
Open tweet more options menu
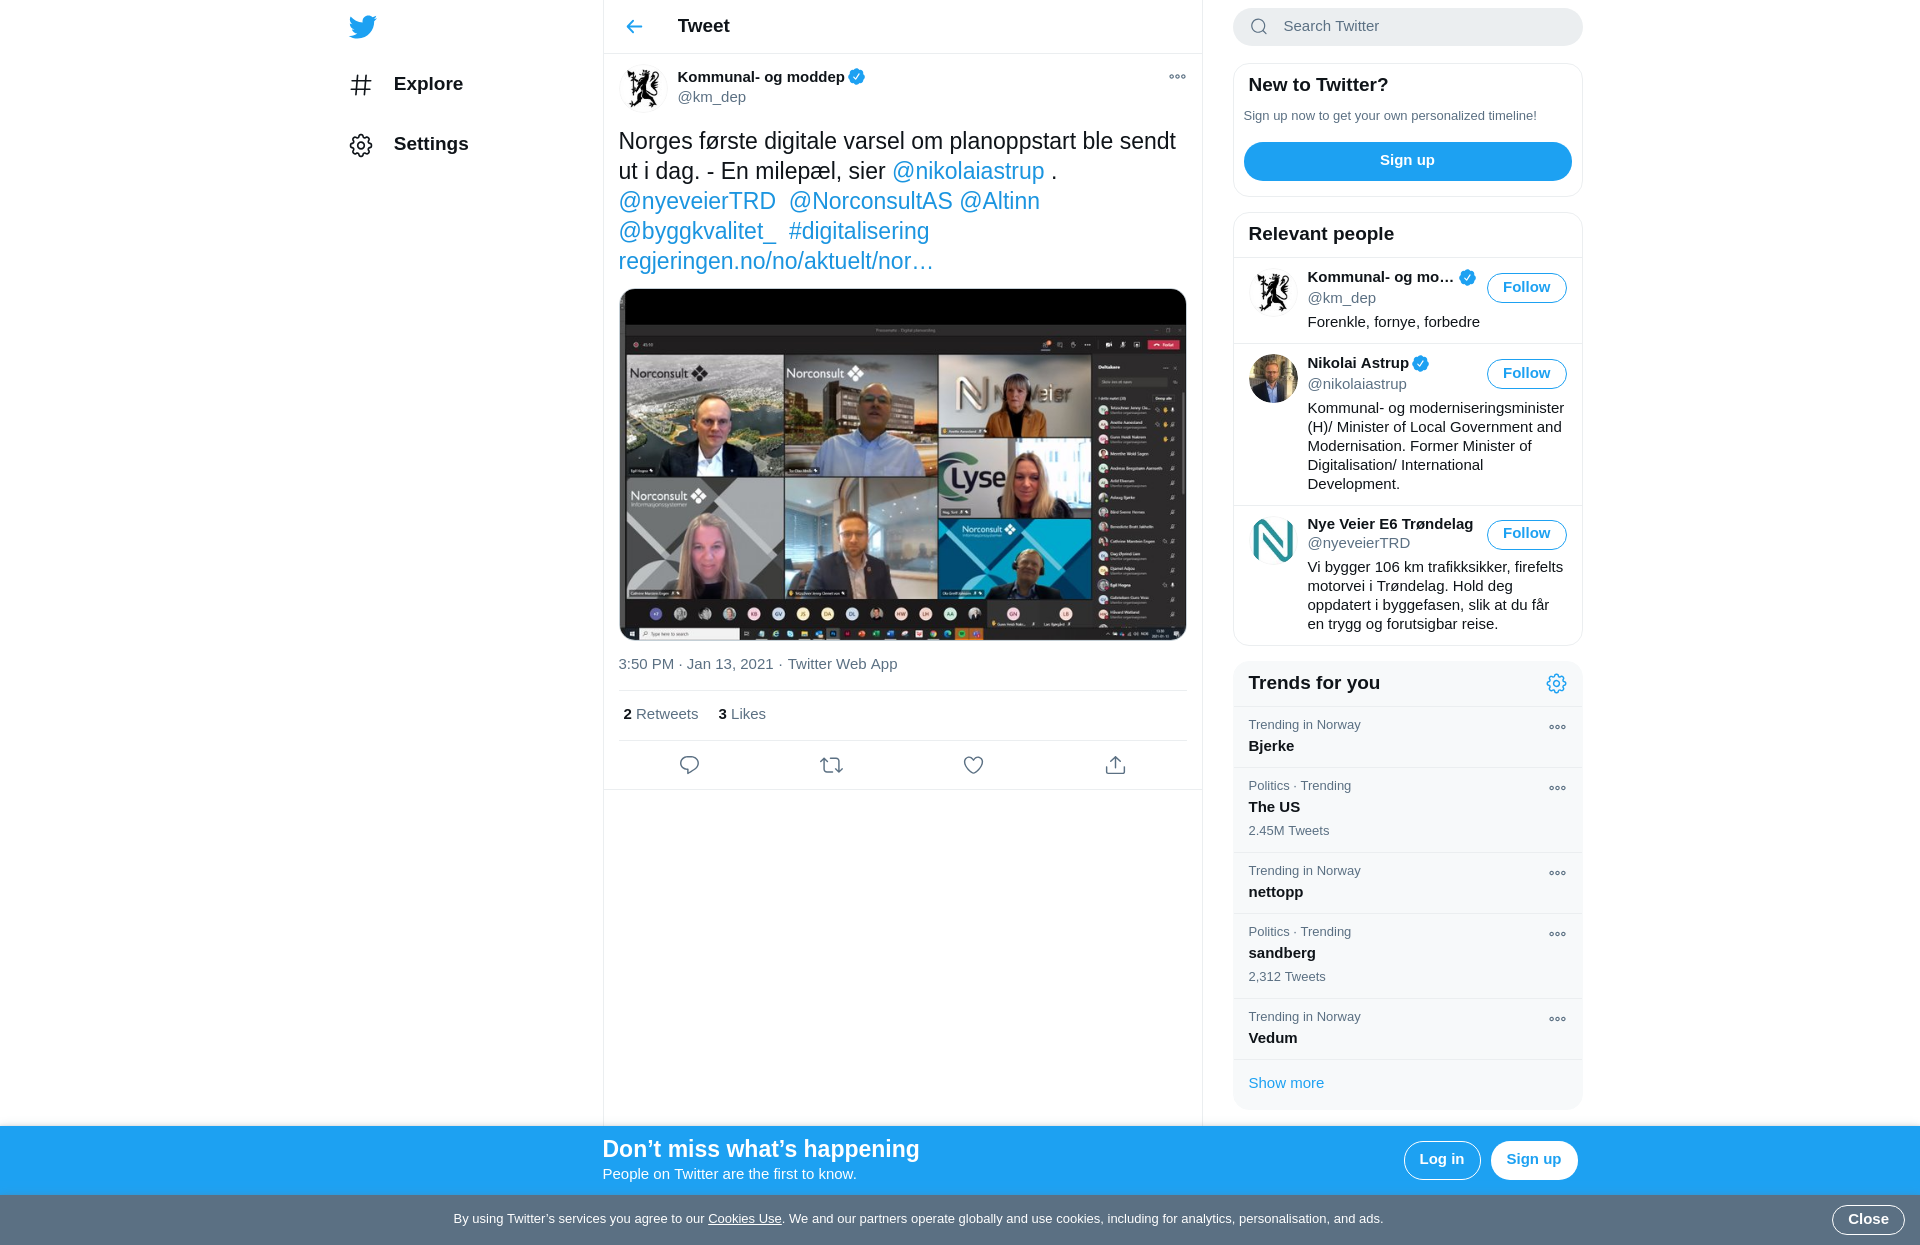tap(1177, 77)
